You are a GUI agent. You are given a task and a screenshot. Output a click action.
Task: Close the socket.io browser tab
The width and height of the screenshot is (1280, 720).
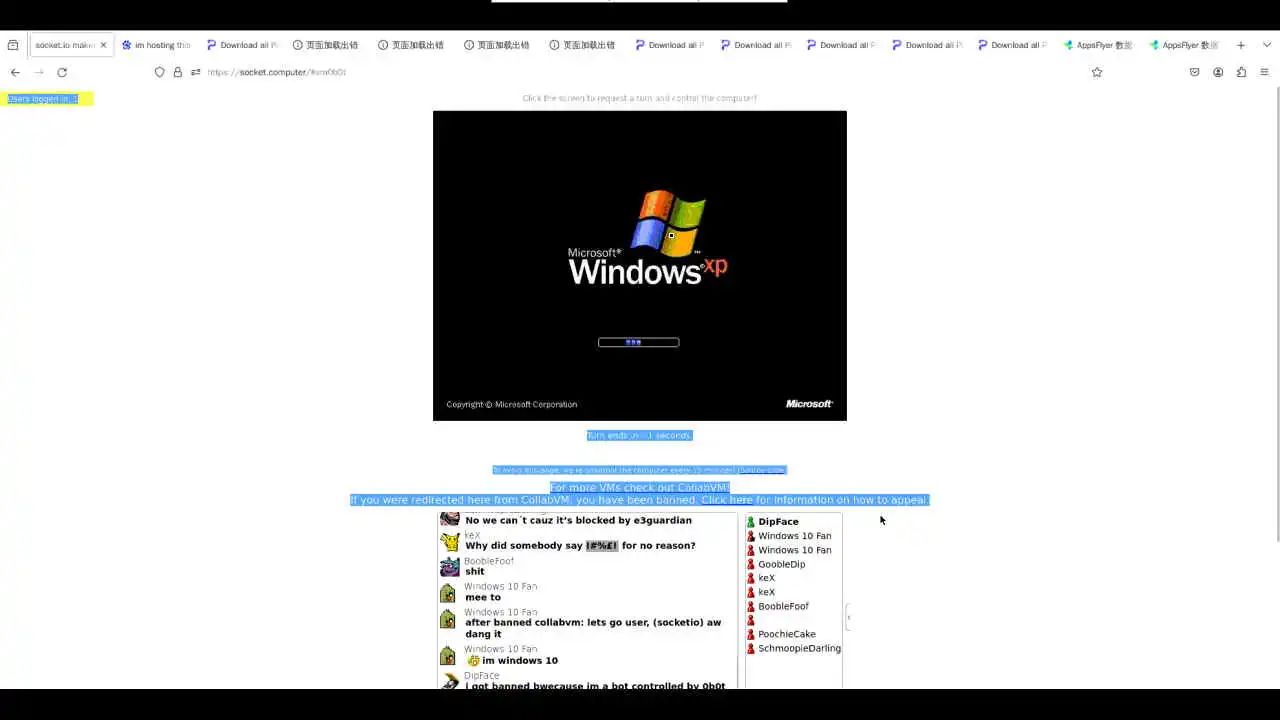(103, 45)
